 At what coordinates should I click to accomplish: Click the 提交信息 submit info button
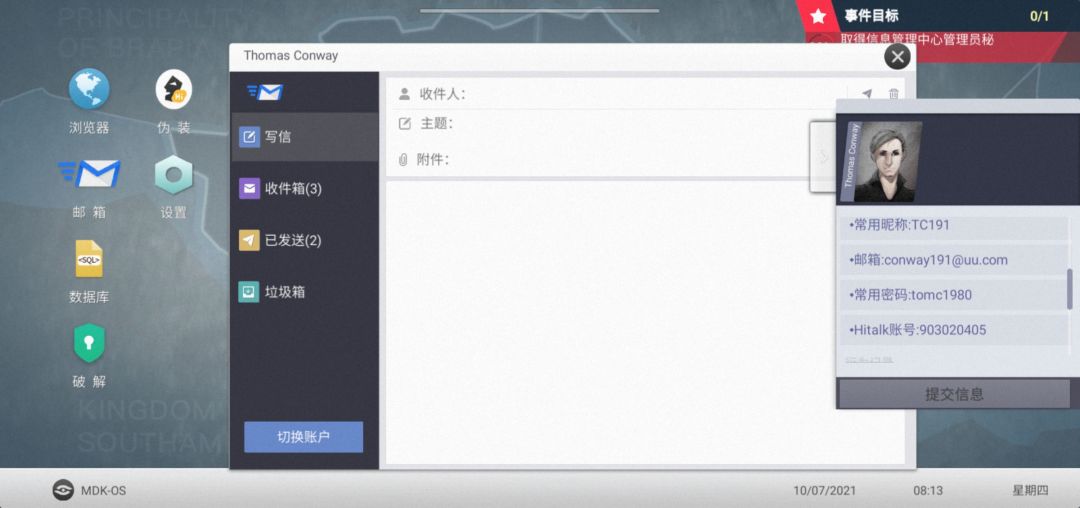(954, 394)
